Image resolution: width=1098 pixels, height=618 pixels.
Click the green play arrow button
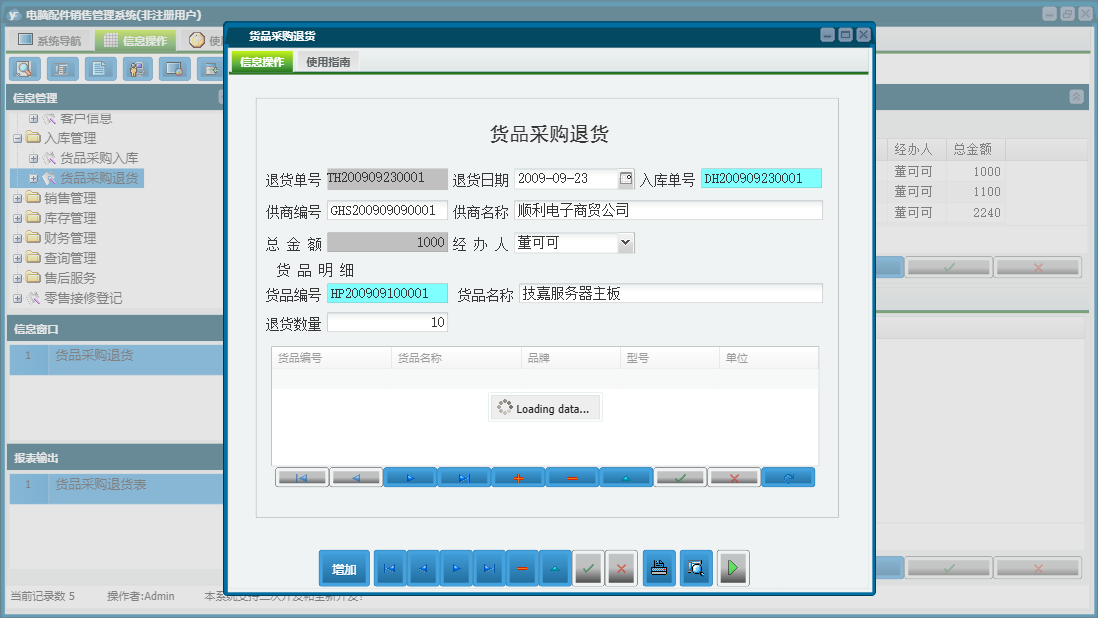733,568
